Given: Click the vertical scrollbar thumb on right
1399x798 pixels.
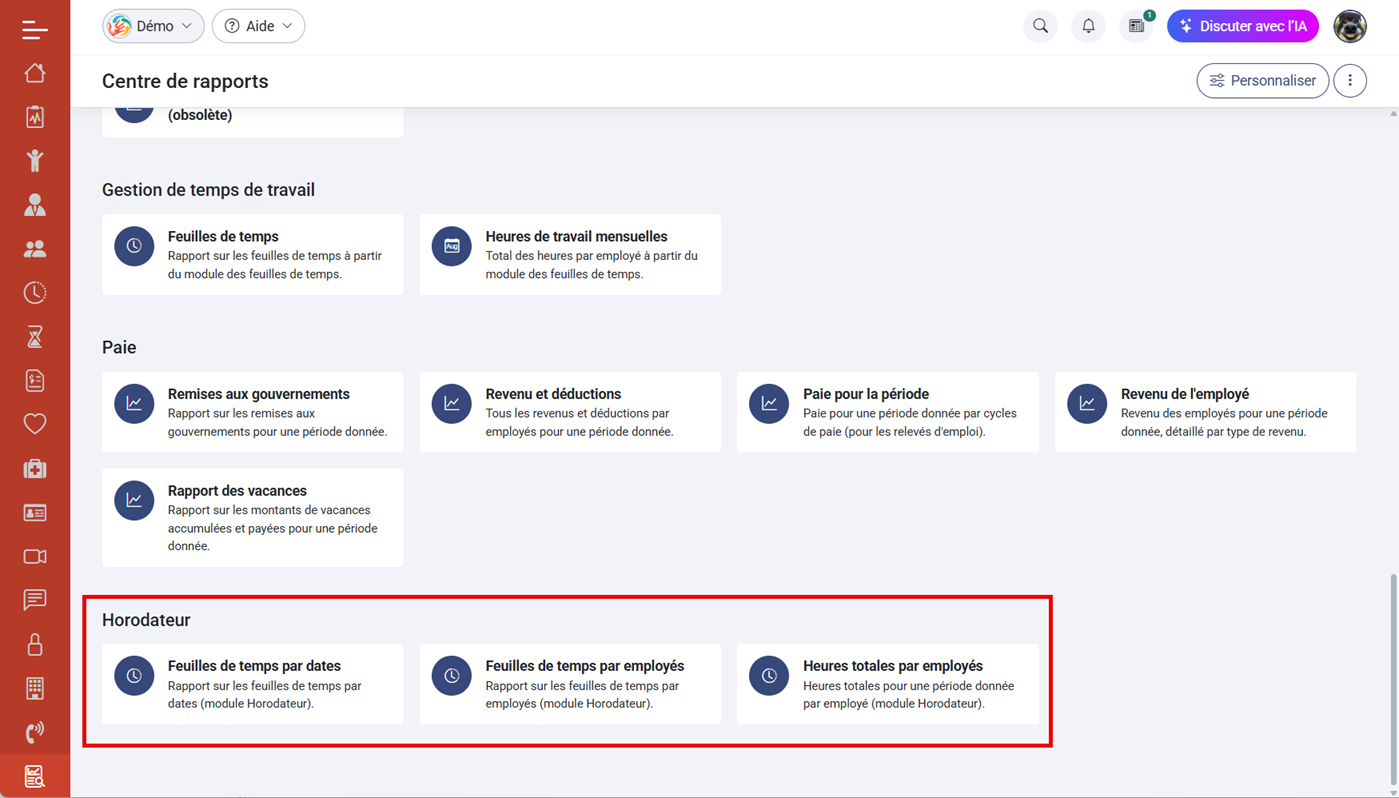Looking at the screenshot, I should (1392, 680).
